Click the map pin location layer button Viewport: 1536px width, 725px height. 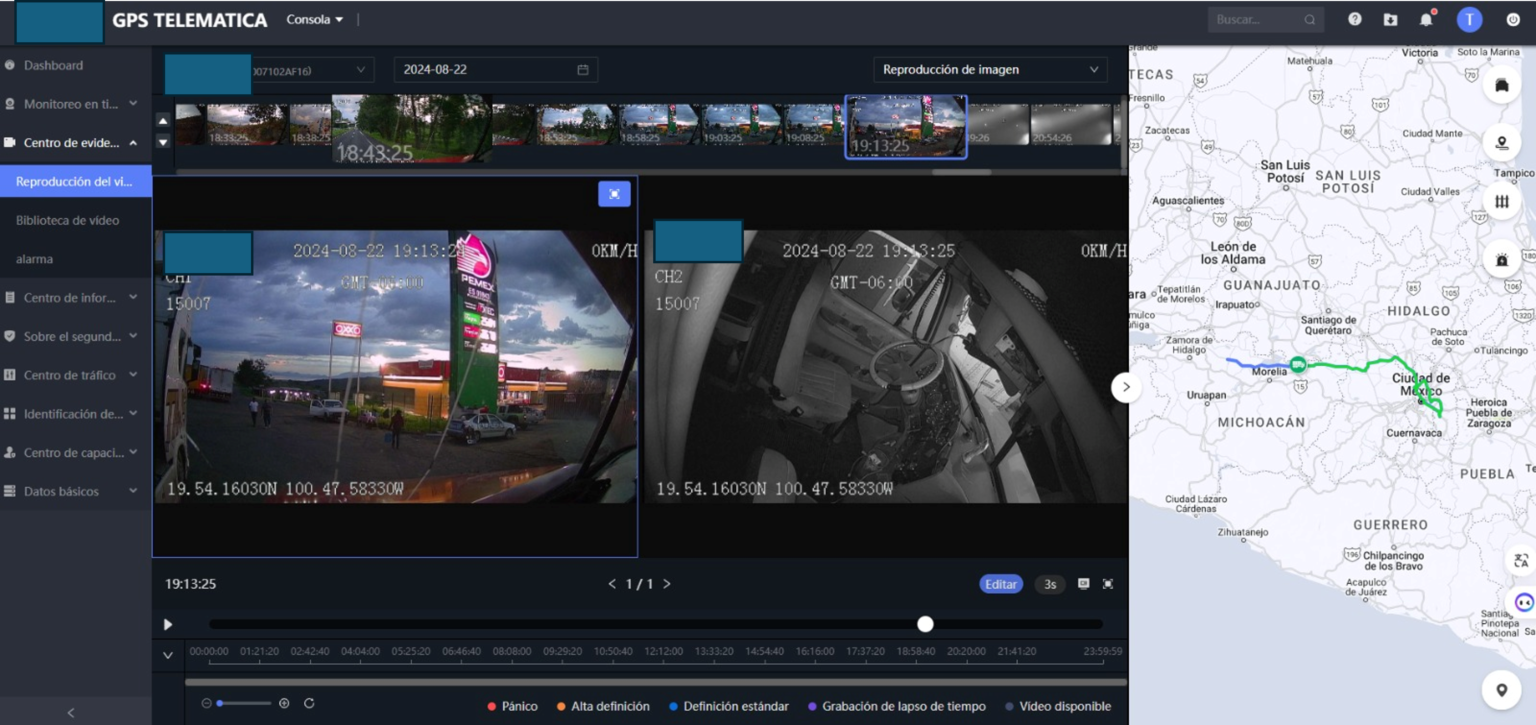(x=1501, y=143)
